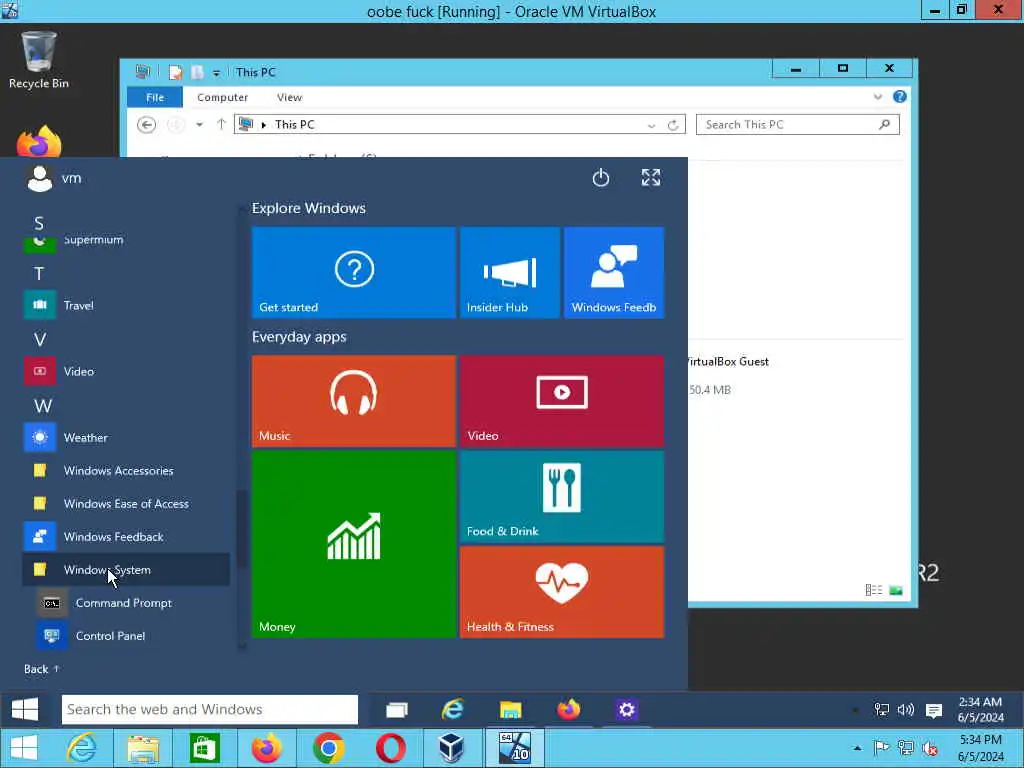Viewport: 1024px width, 768px height.
Task: Open the Money tile
Action: point(353,544)
